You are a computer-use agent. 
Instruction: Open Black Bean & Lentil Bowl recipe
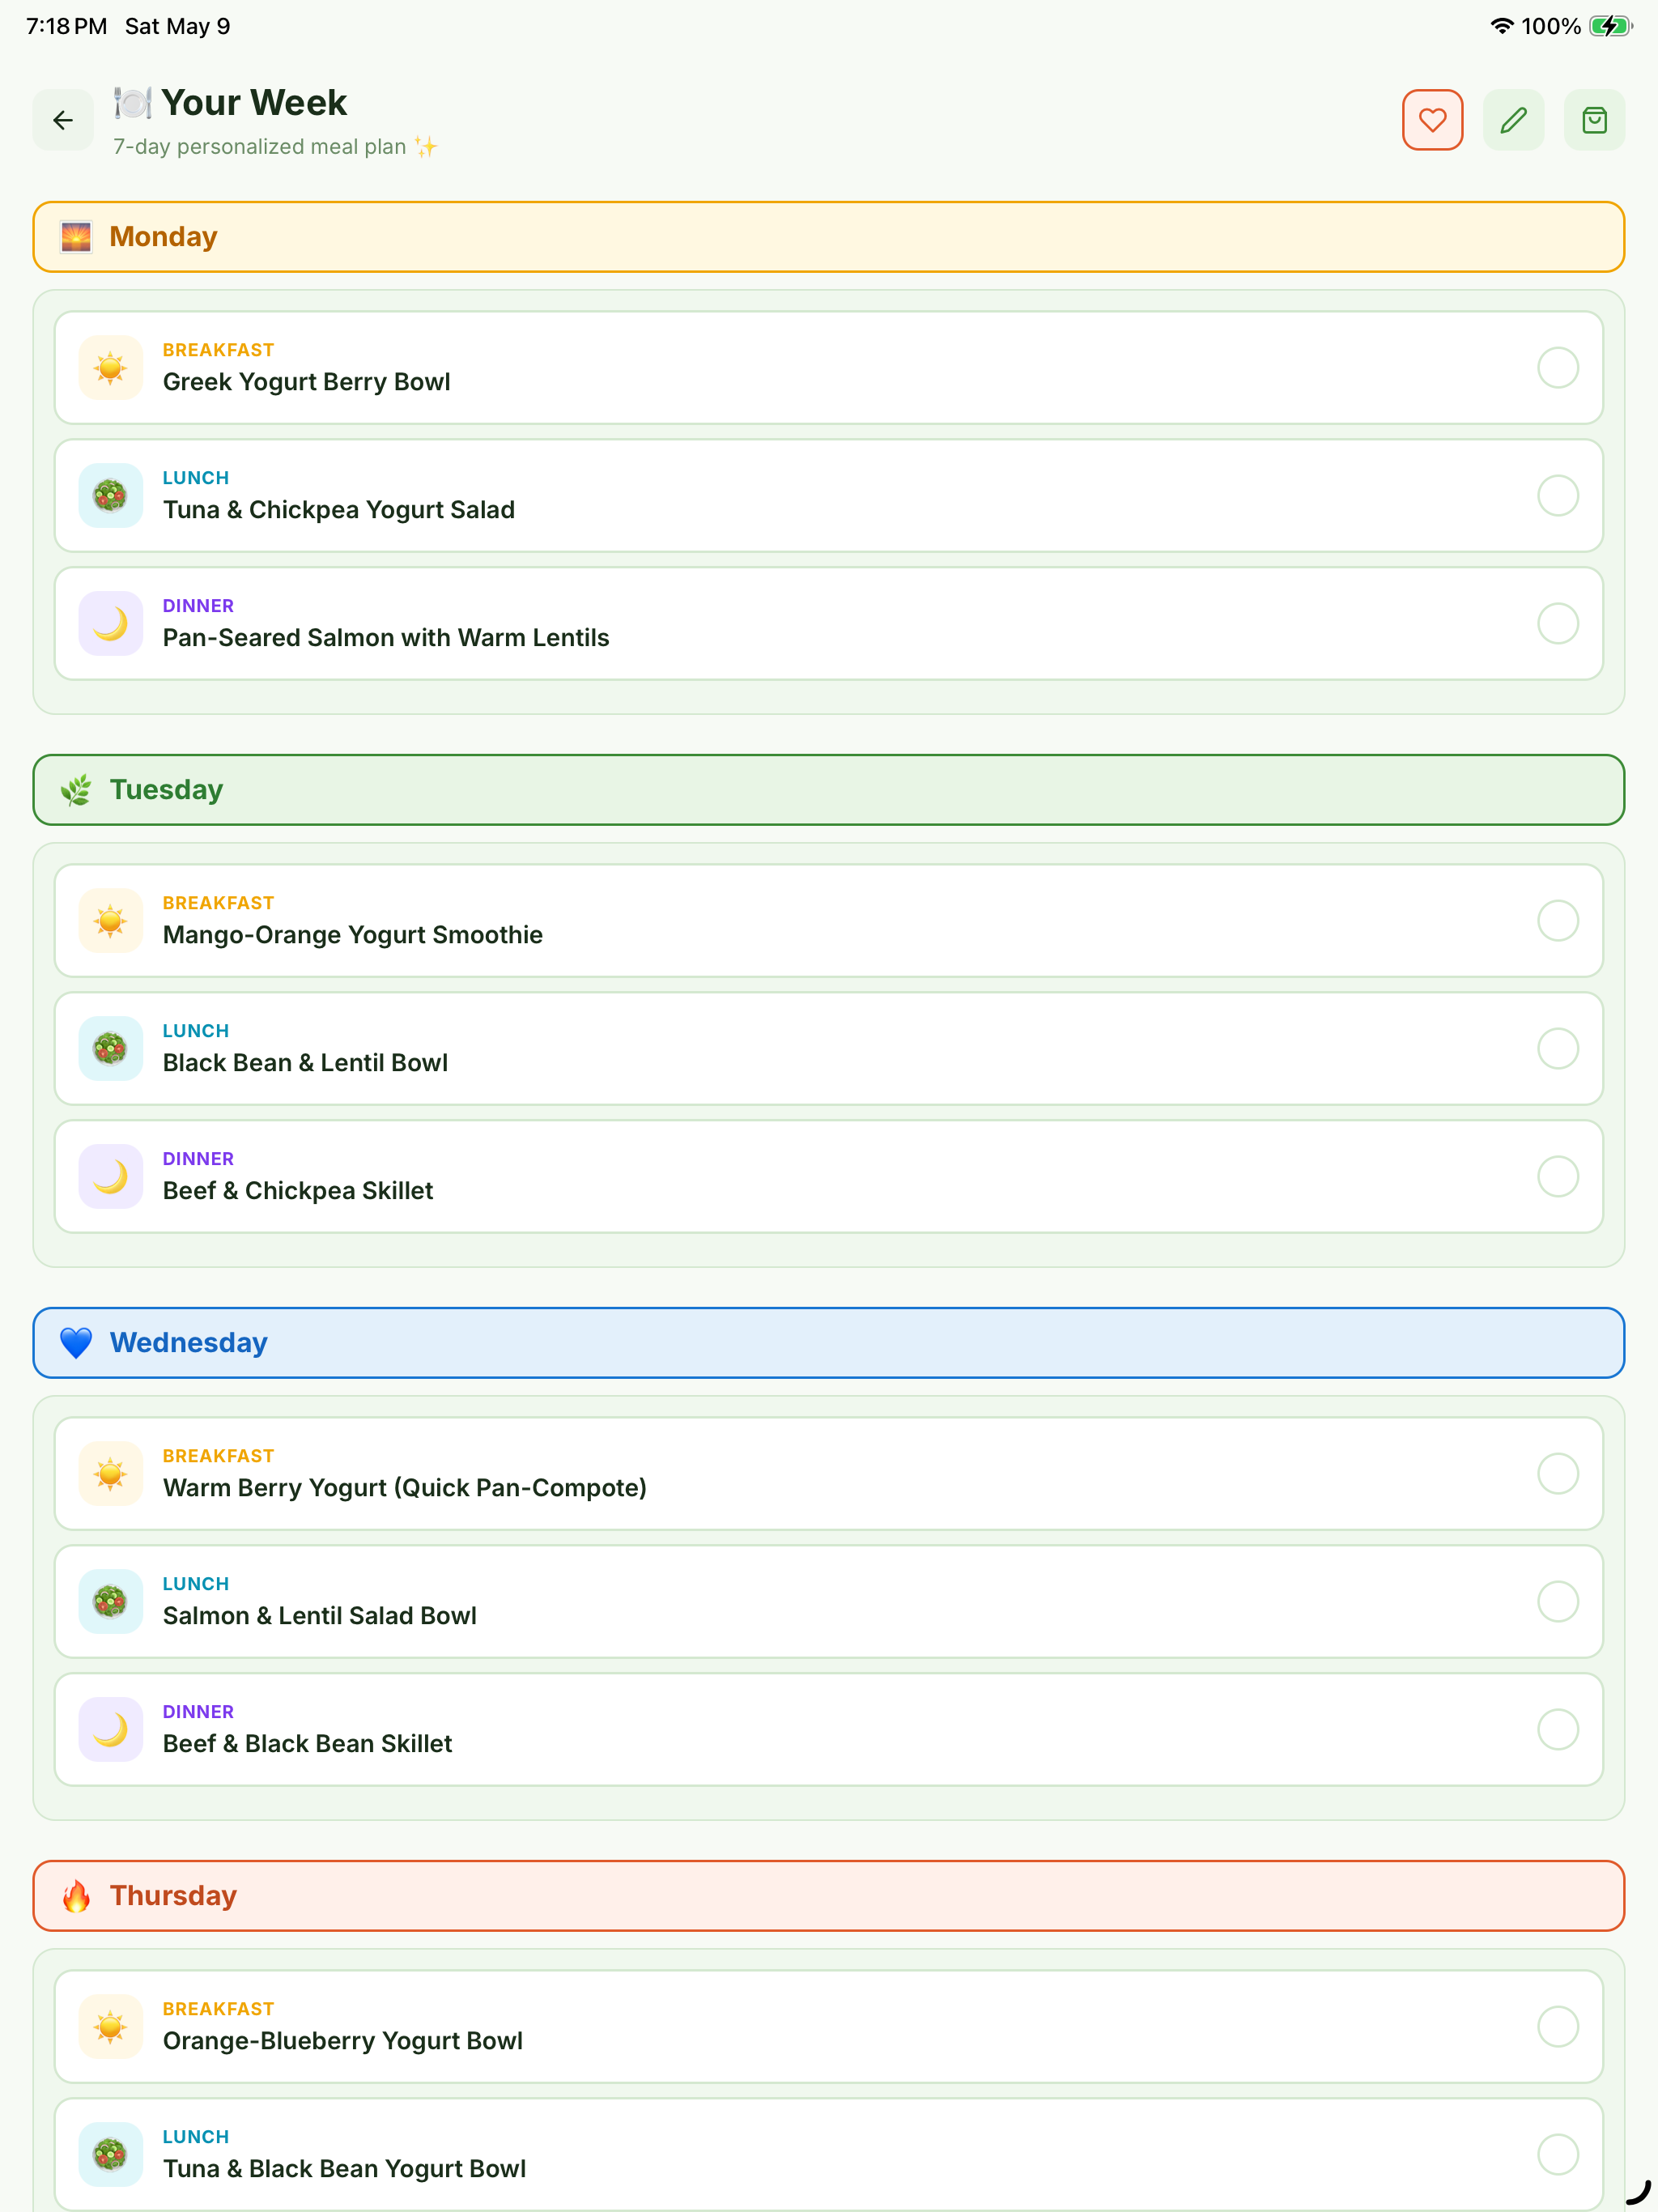[x=829, y=1049]
